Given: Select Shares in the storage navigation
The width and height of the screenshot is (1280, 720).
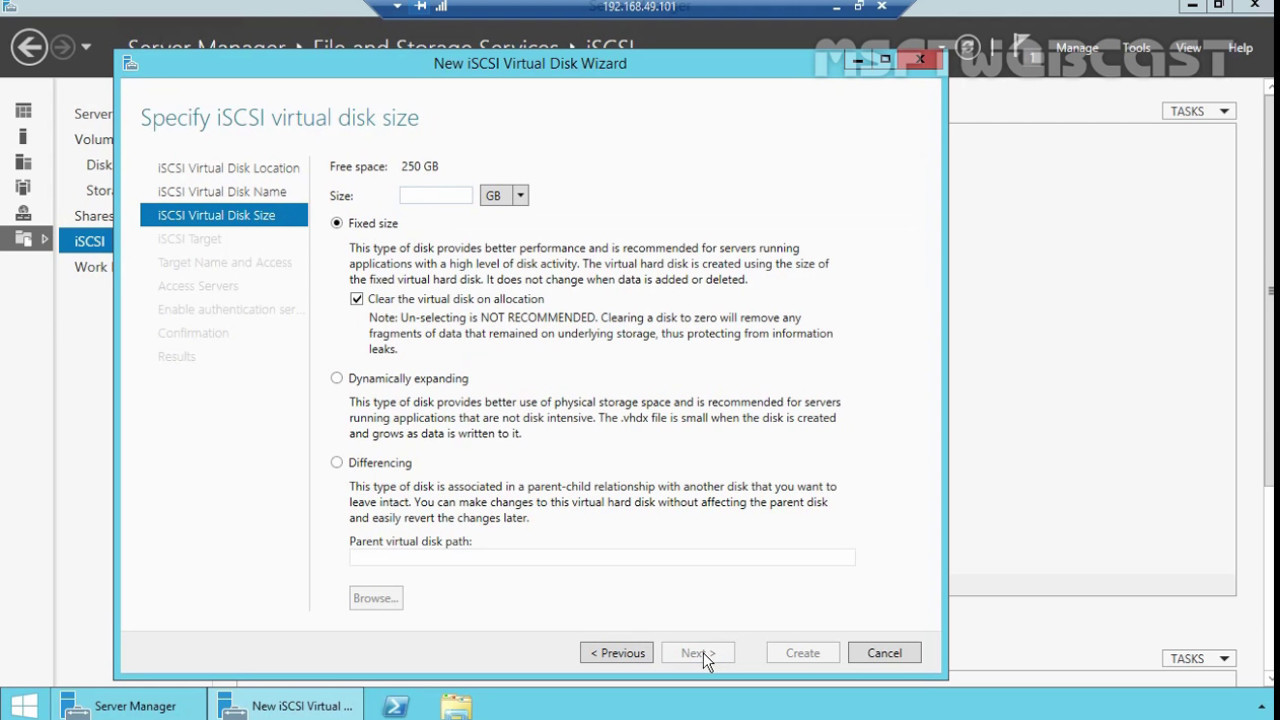Looking at the screenshot, I should pos(93,216).
